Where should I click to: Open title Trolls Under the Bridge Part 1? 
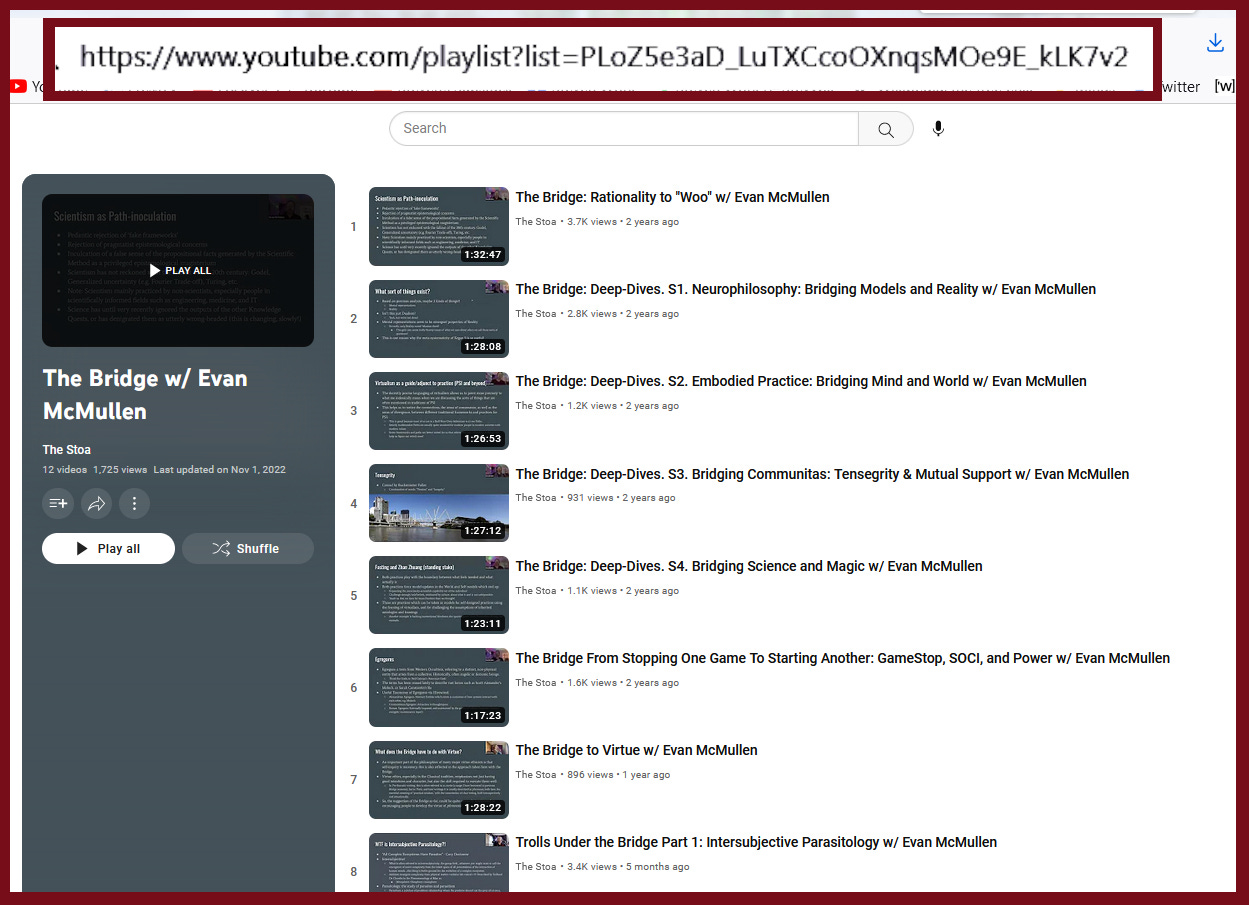click(x=756, y=842)
